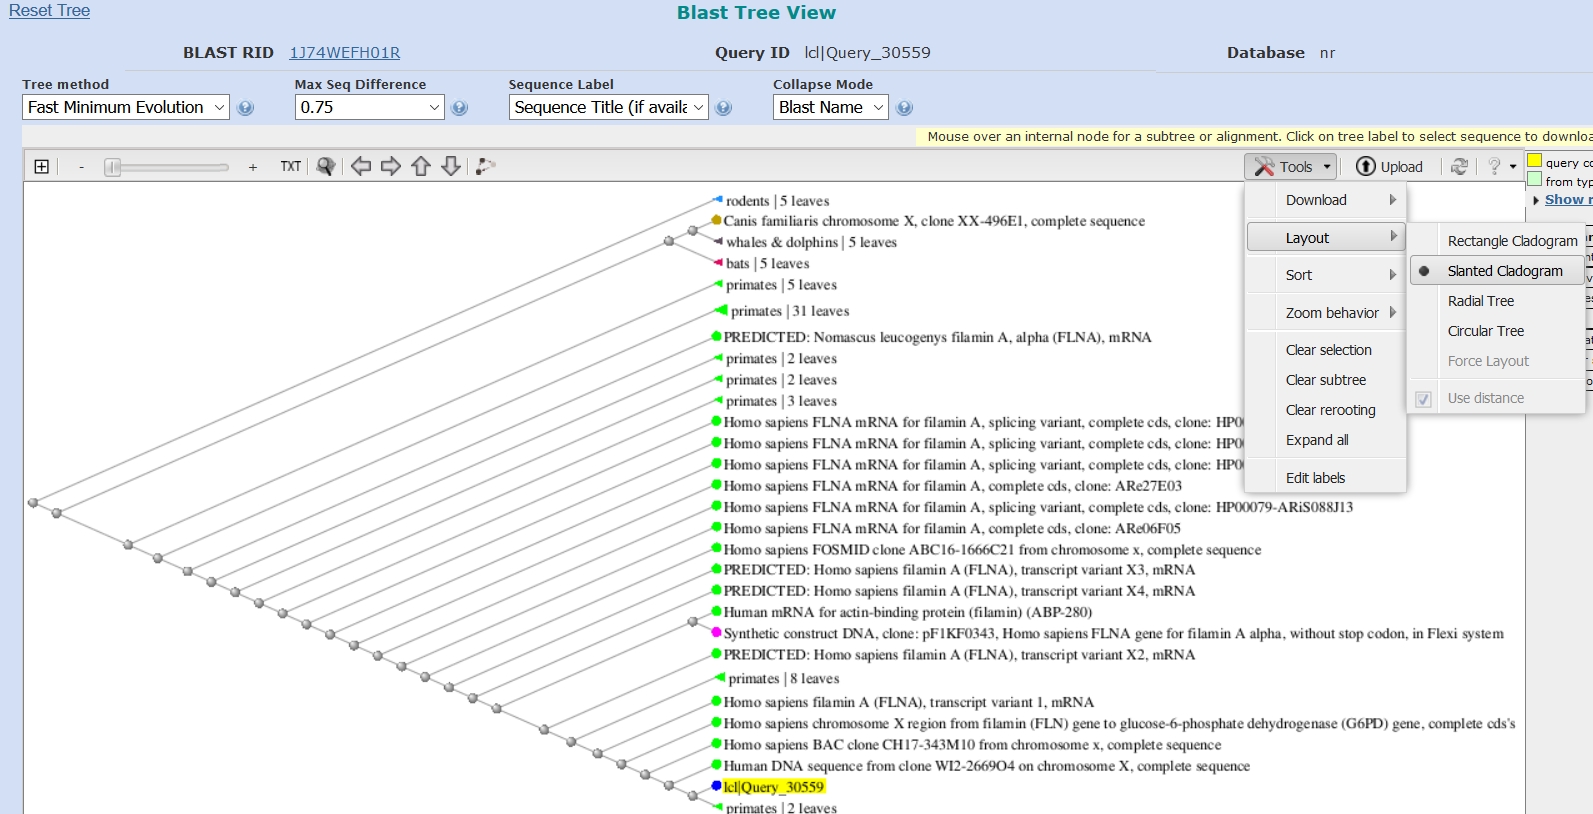Click the TXT label toggle button
This screenshot has width=1593, height=814.
(291, 167)
